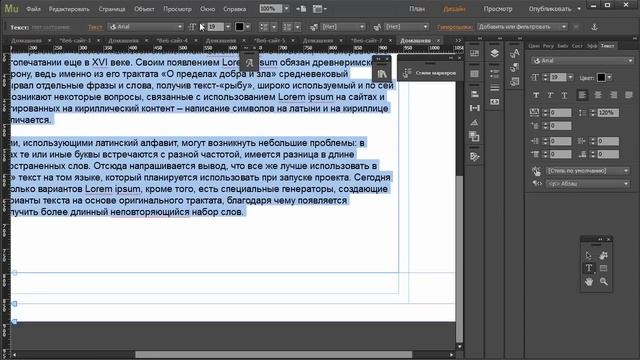Click the hand pointer style icon in Text panel
640x360 pixels.
pos(536,171)
